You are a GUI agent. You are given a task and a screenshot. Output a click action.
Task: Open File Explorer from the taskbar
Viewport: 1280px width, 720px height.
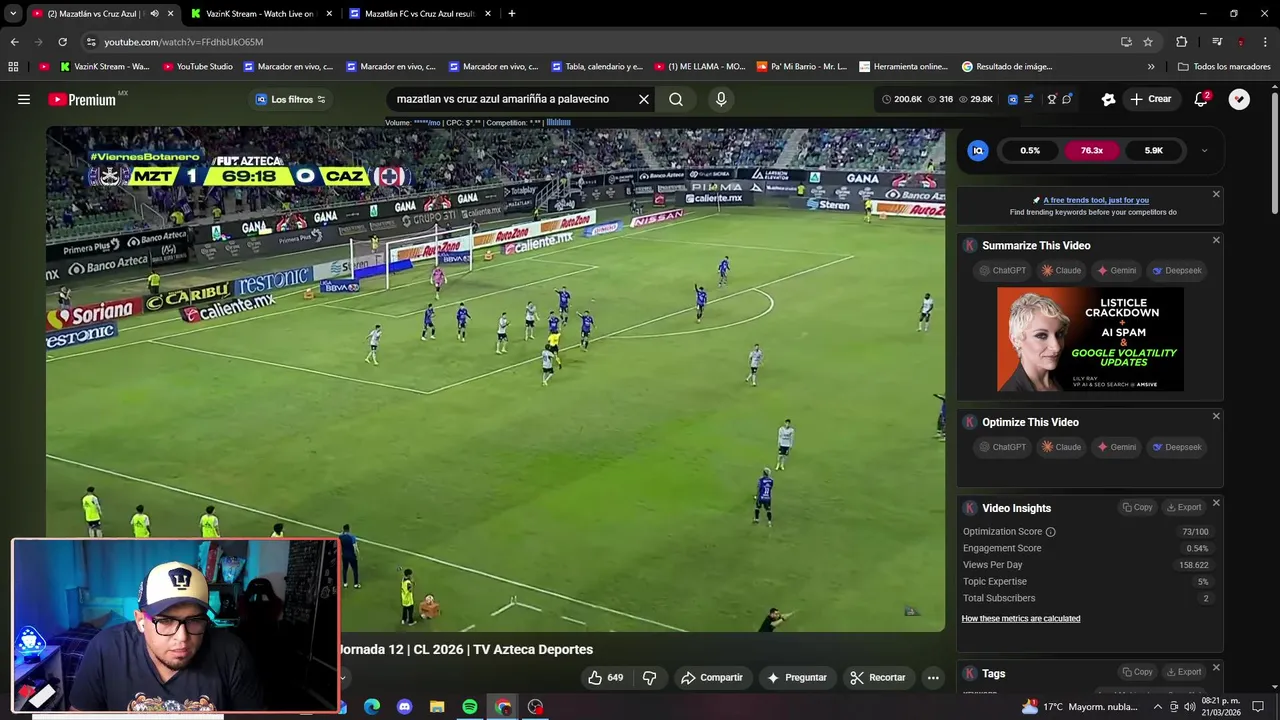pyautogui.click(x=437, y=707)
